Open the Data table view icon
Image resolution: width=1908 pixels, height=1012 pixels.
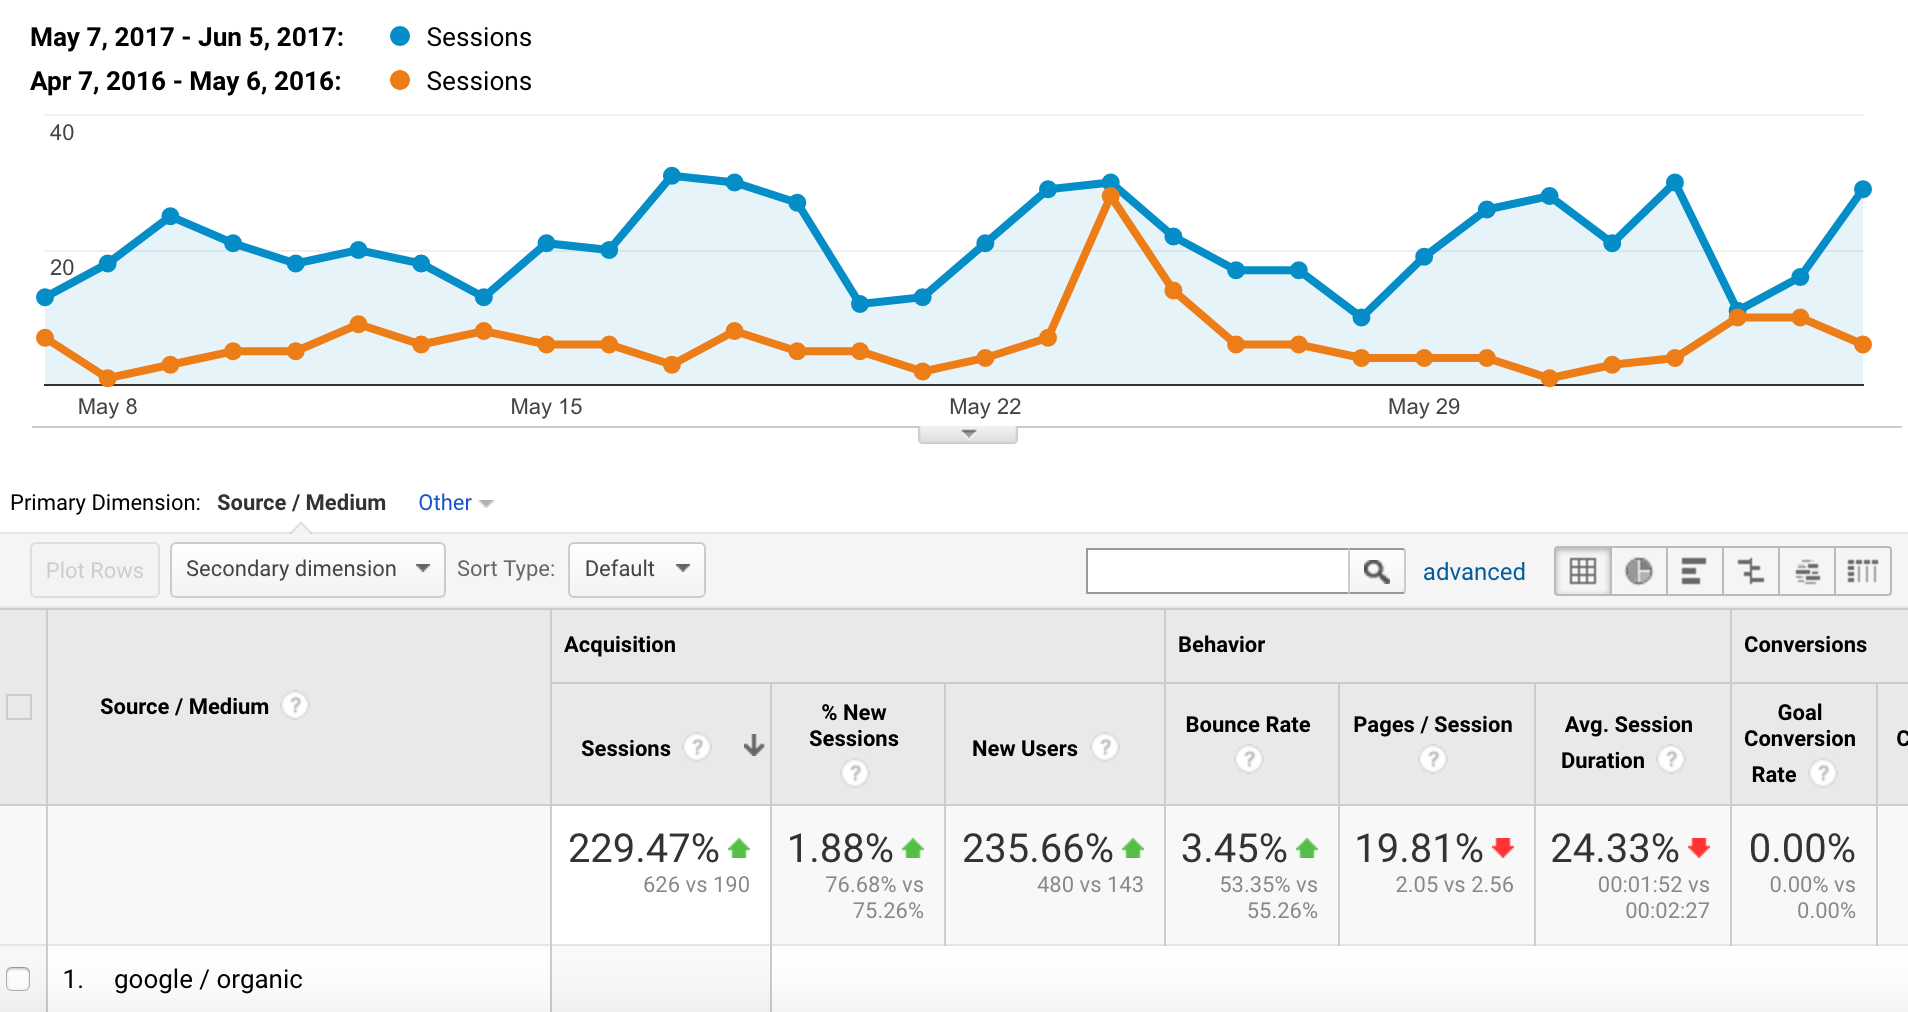1583,570
